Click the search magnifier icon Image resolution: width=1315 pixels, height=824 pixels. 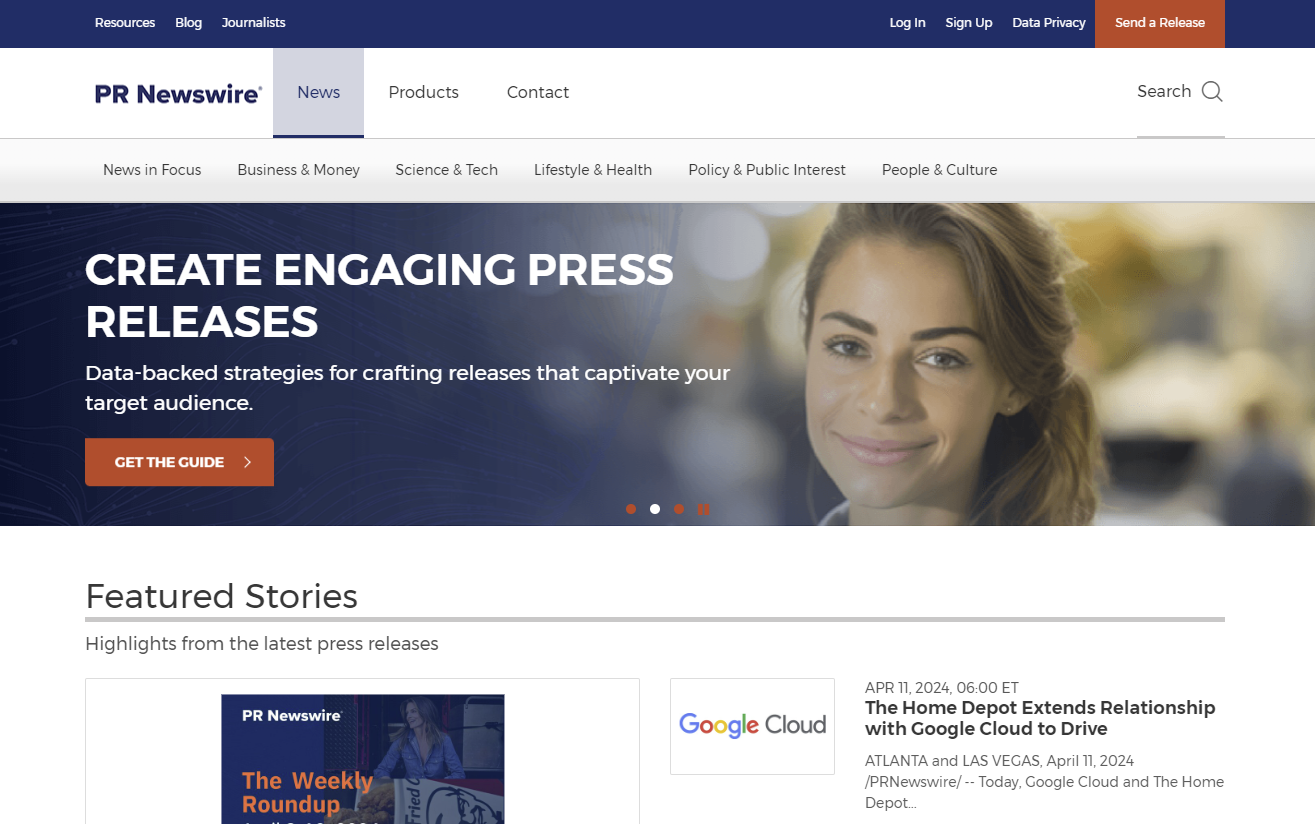[1212, 92]
